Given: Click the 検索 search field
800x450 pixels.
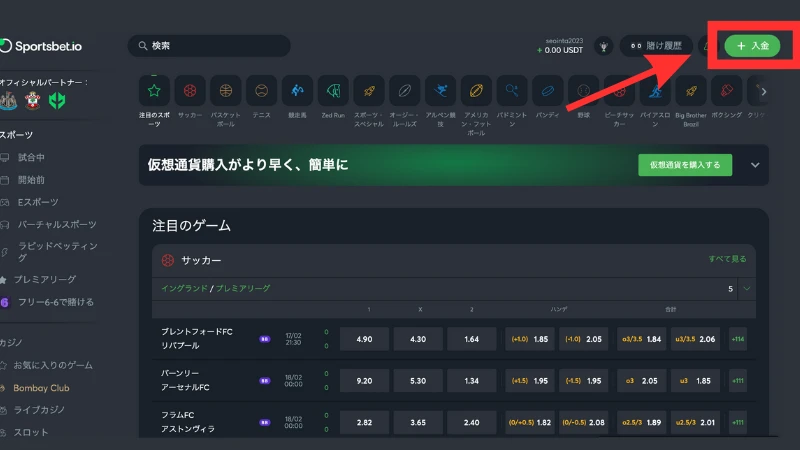Looking at the screenshot, I should point(209,46).
